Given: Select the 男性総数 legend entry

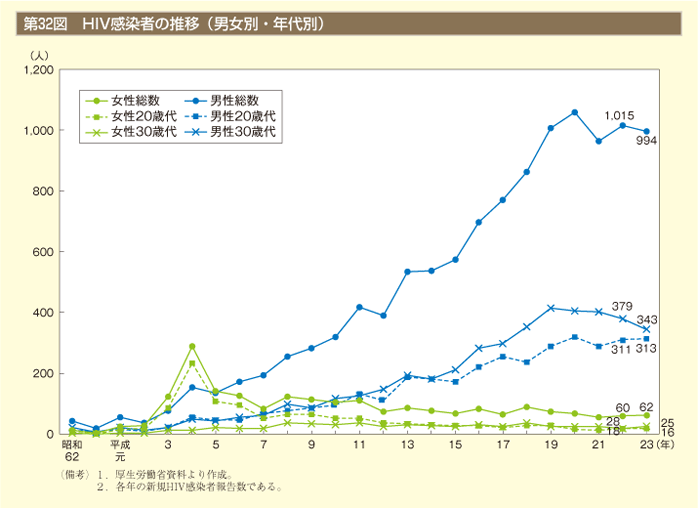Looking at the screenshot, I should tap(222, 101).
